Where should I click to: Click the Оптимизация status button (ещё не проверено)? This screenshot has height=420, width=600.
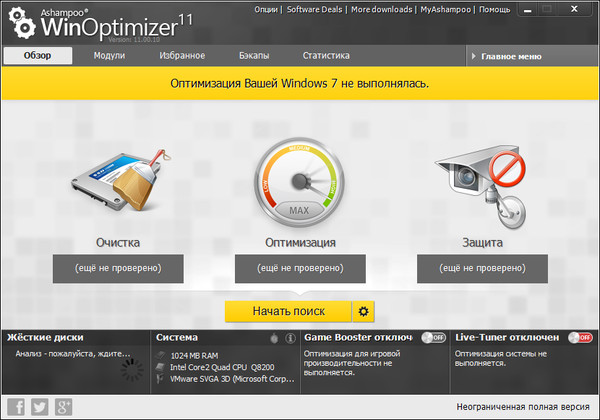(x=300, y=269)
